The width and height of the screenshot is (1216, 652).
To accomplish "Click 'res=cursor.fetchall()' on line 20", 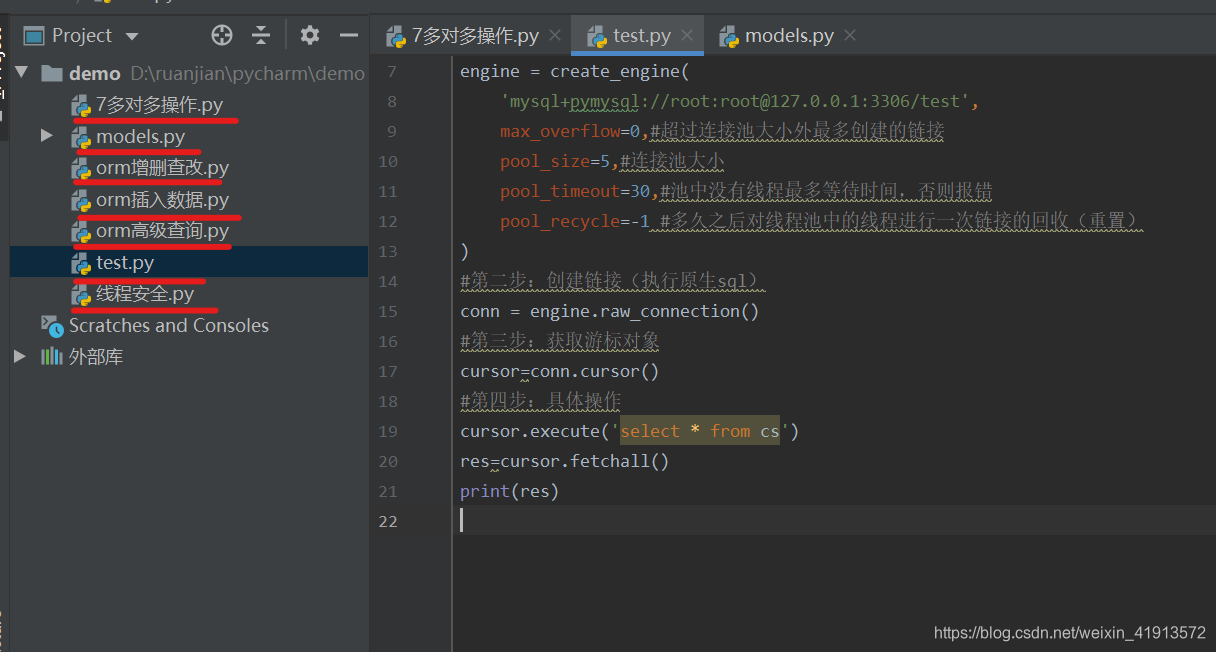I will point(565,462).
